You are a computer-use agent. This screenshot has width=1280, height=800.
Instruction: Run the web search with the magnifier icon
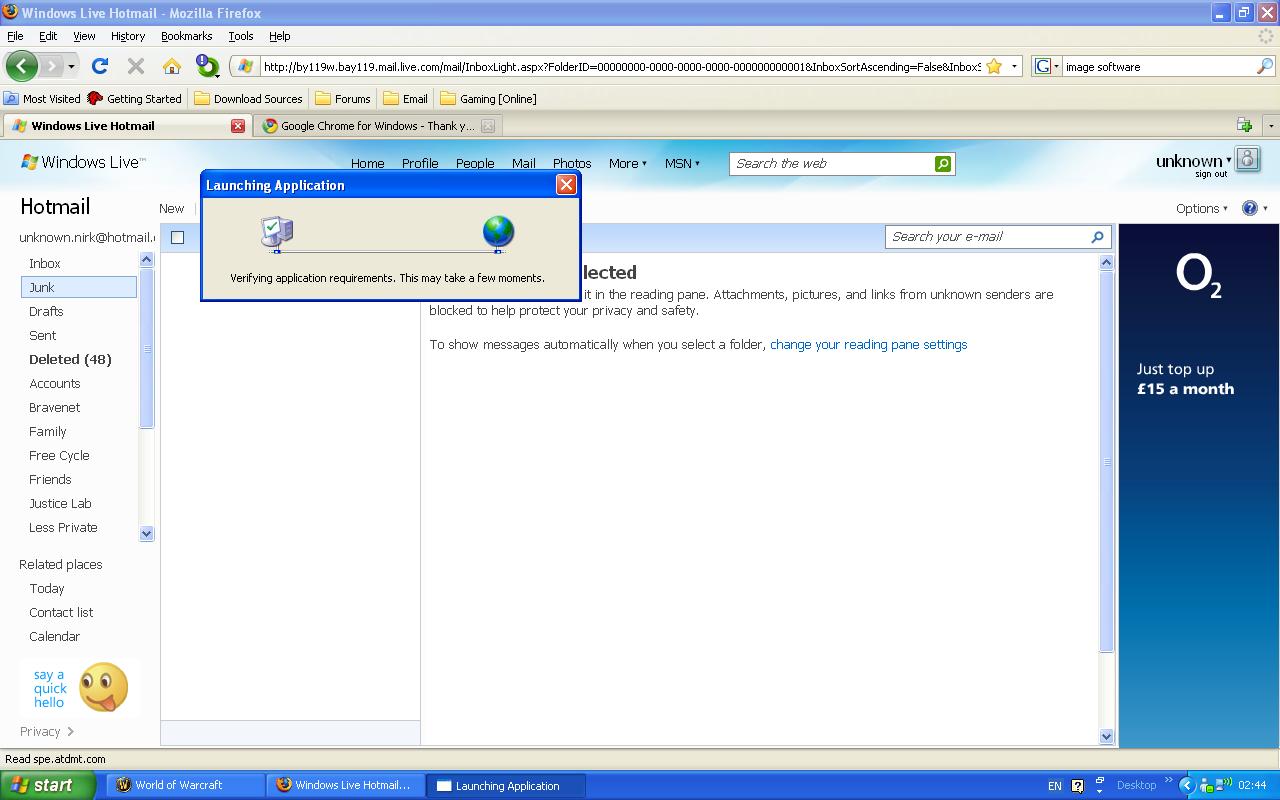click(x=1265, y=66)
